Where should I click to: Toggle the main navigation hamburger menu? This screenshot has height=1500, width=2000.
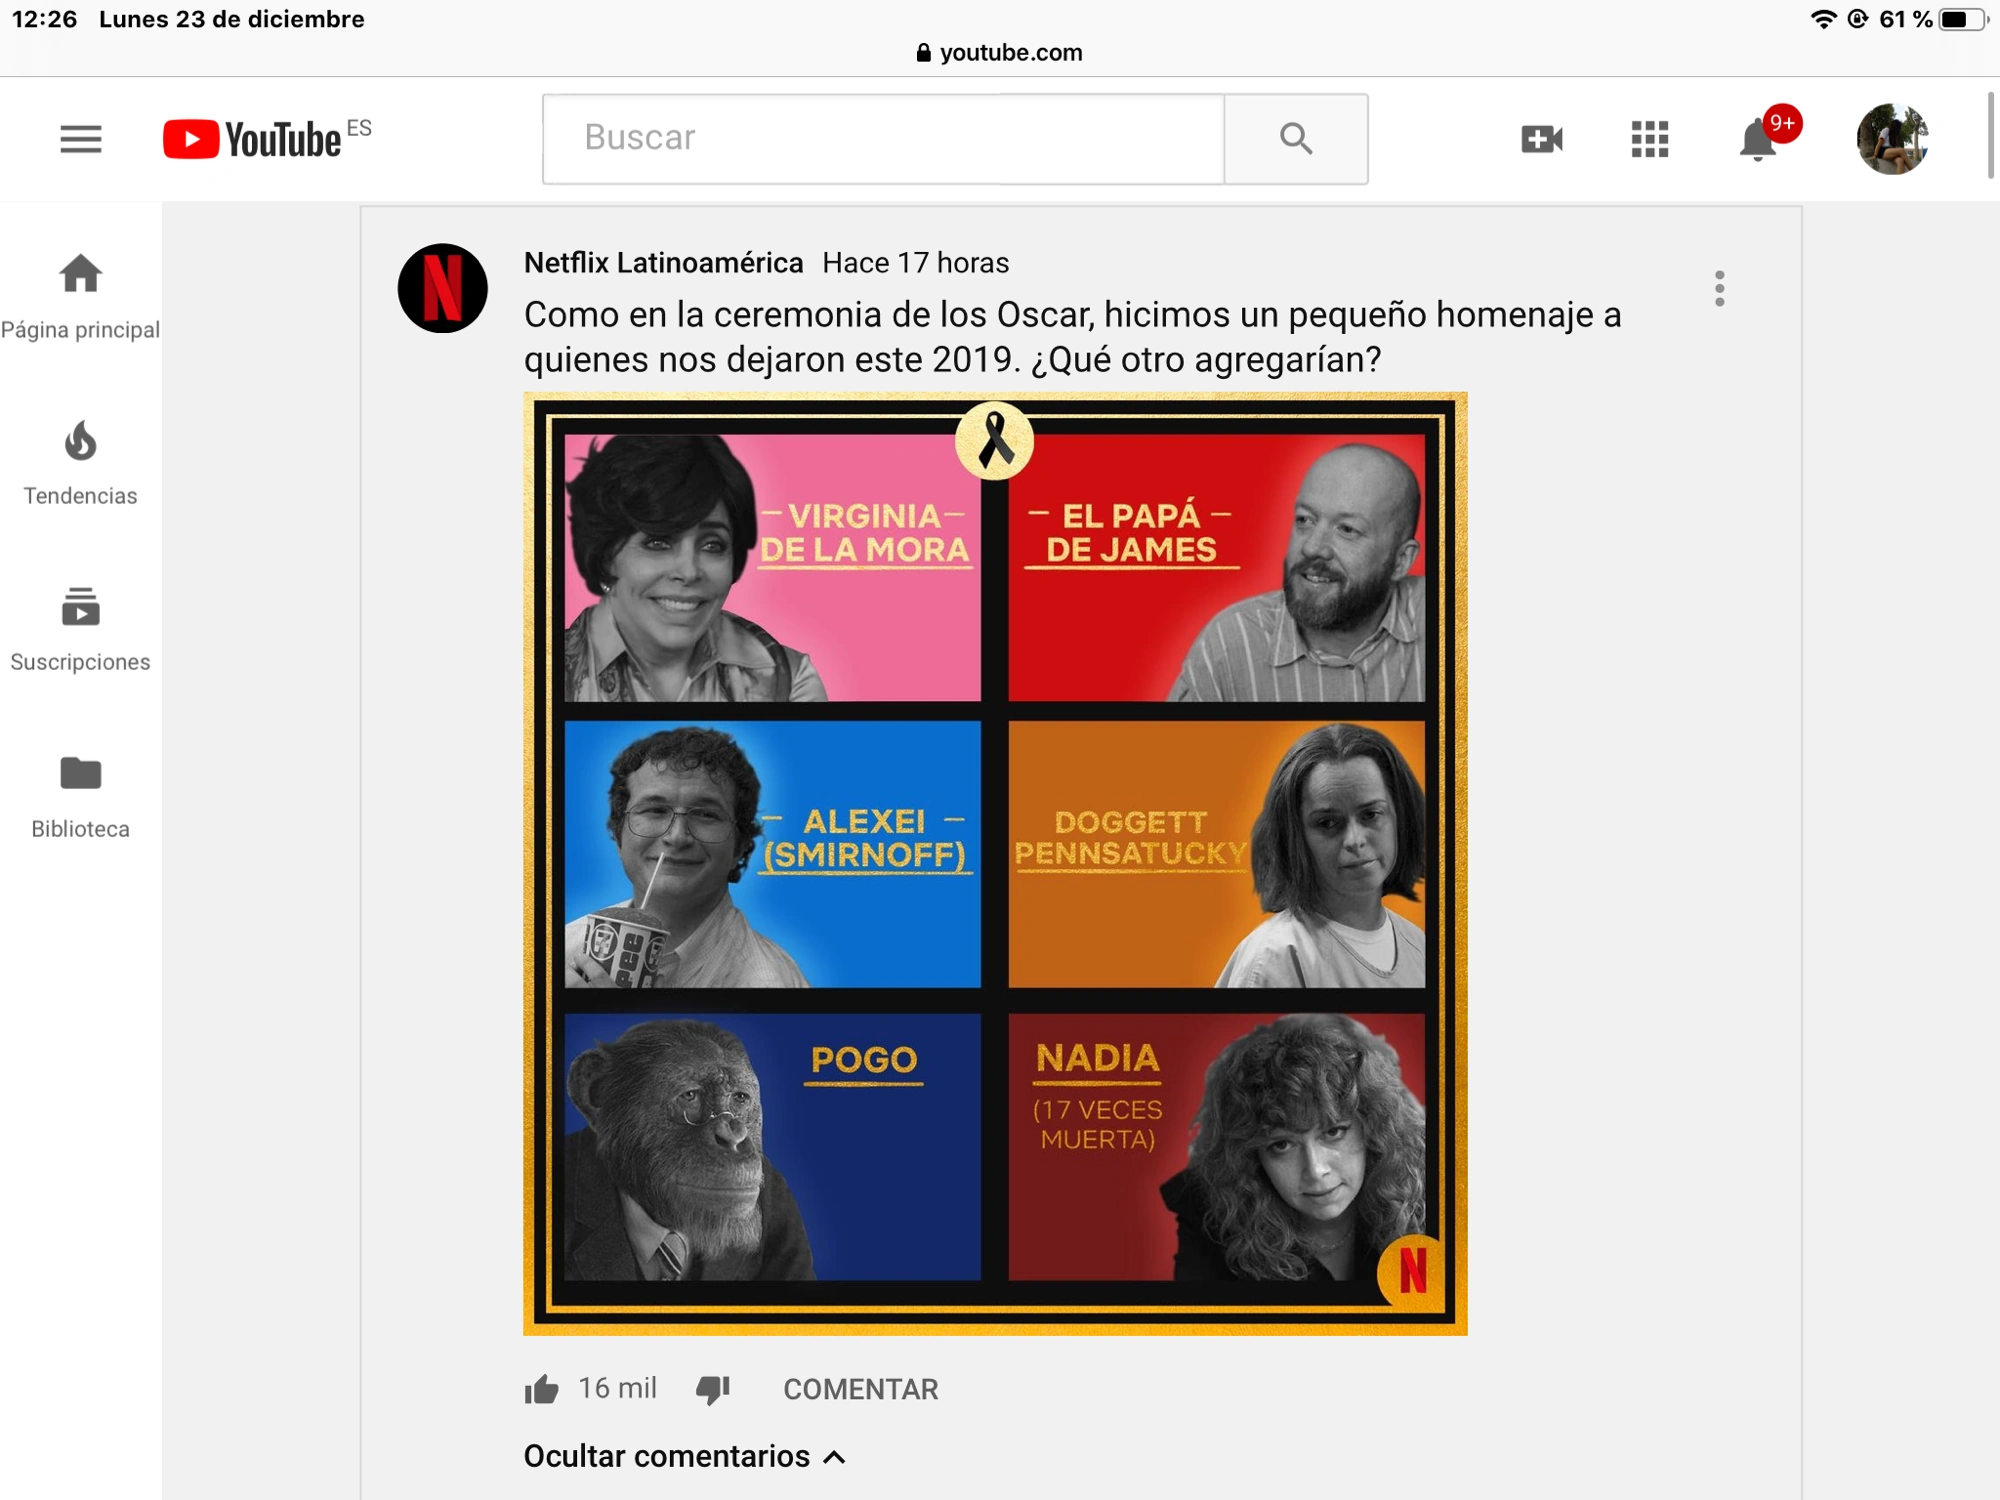point(80,139)
